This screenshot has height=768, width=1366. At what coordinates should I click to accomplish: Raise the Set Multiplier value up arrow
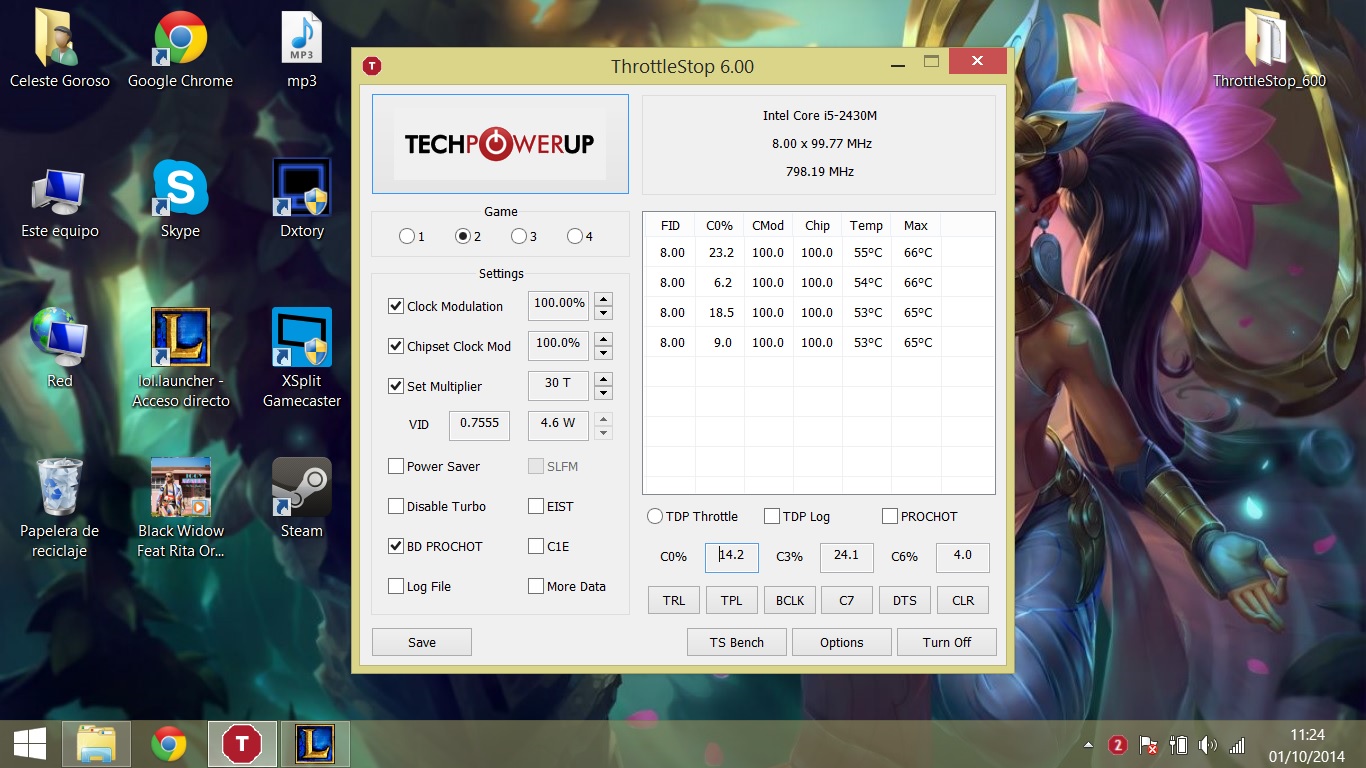[603, 379]
